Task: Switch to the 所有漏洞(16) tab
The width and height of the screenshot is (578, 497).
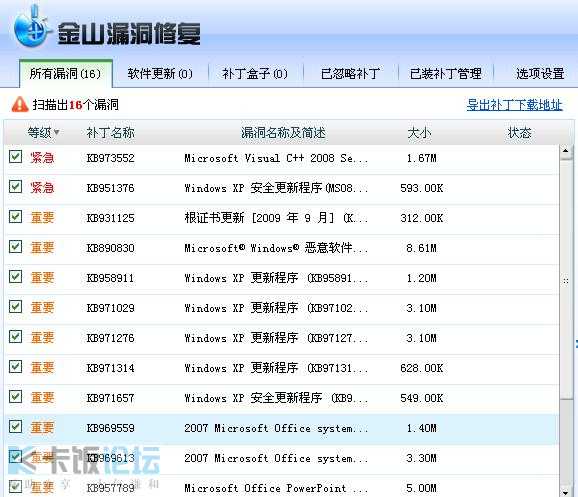Action: (x=66, y=73)
